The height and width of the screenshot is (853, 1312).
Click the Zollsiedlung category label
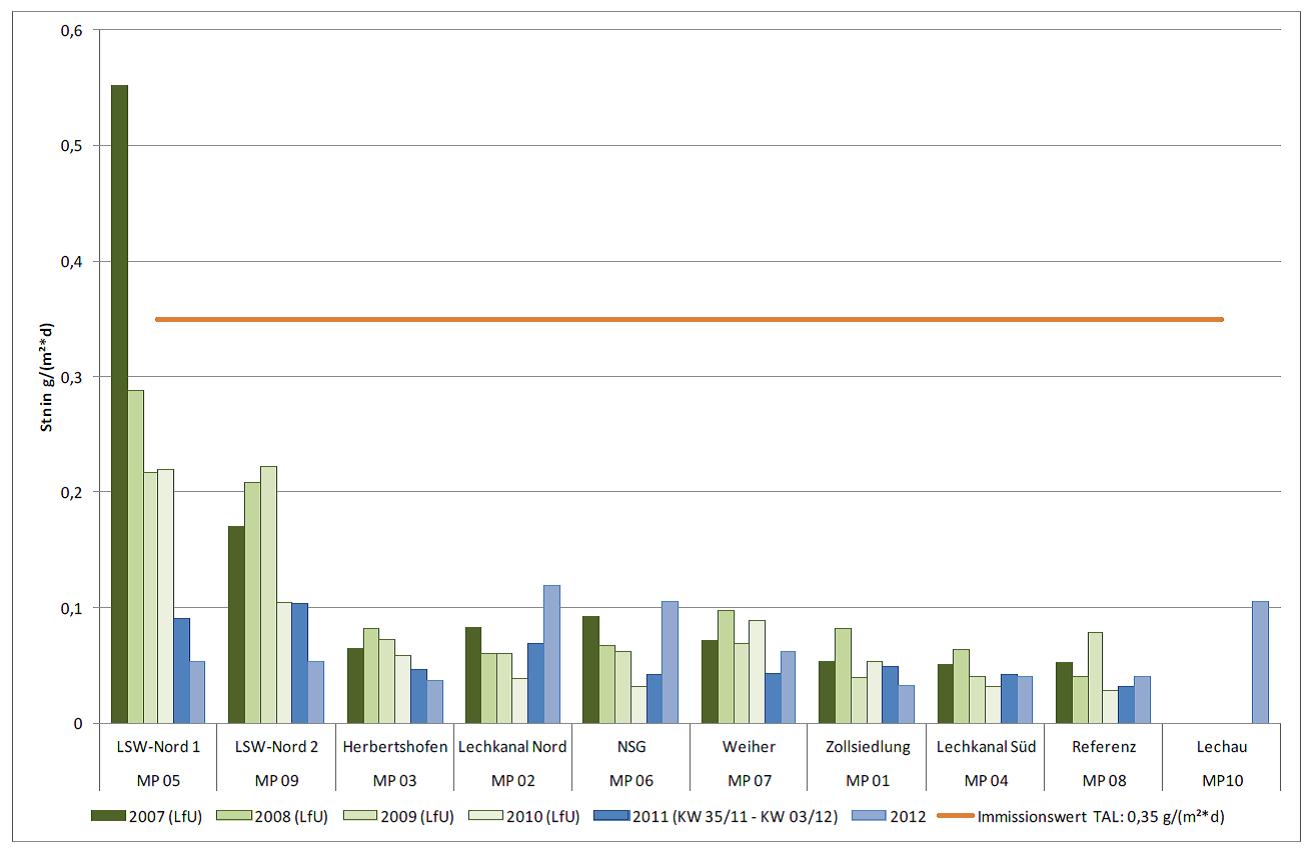click(x=867, y=747)
